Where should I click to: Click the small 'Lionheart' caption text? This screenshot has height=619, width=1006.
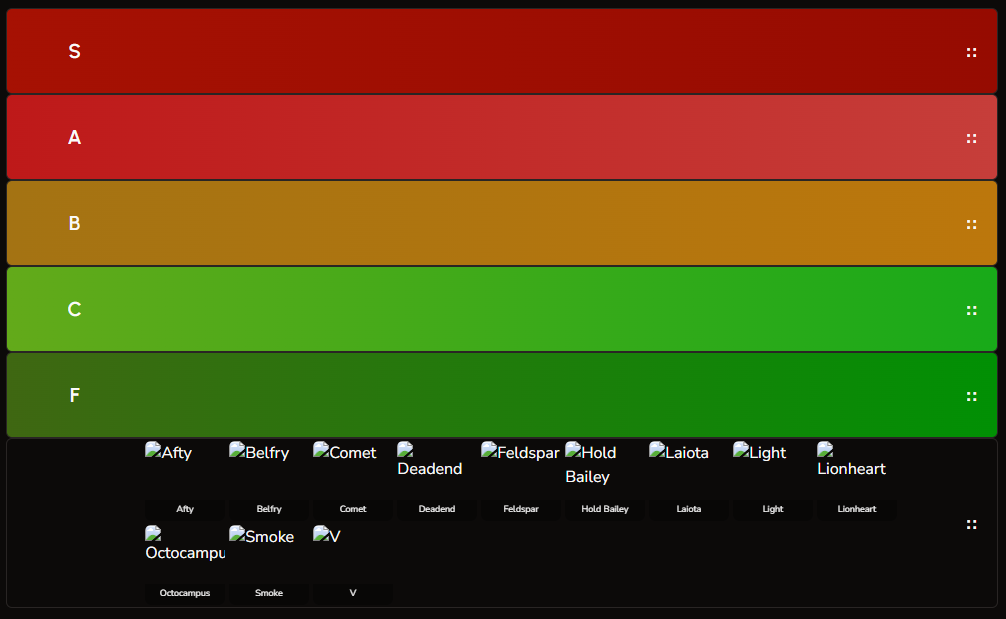pos(857,509)
